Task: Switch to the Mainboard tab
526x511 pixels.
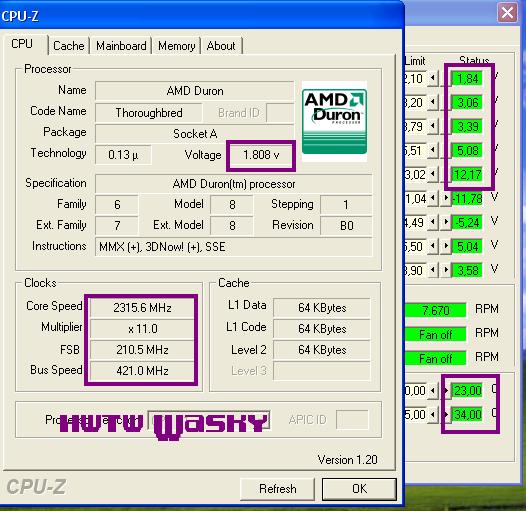Action: 121,46
